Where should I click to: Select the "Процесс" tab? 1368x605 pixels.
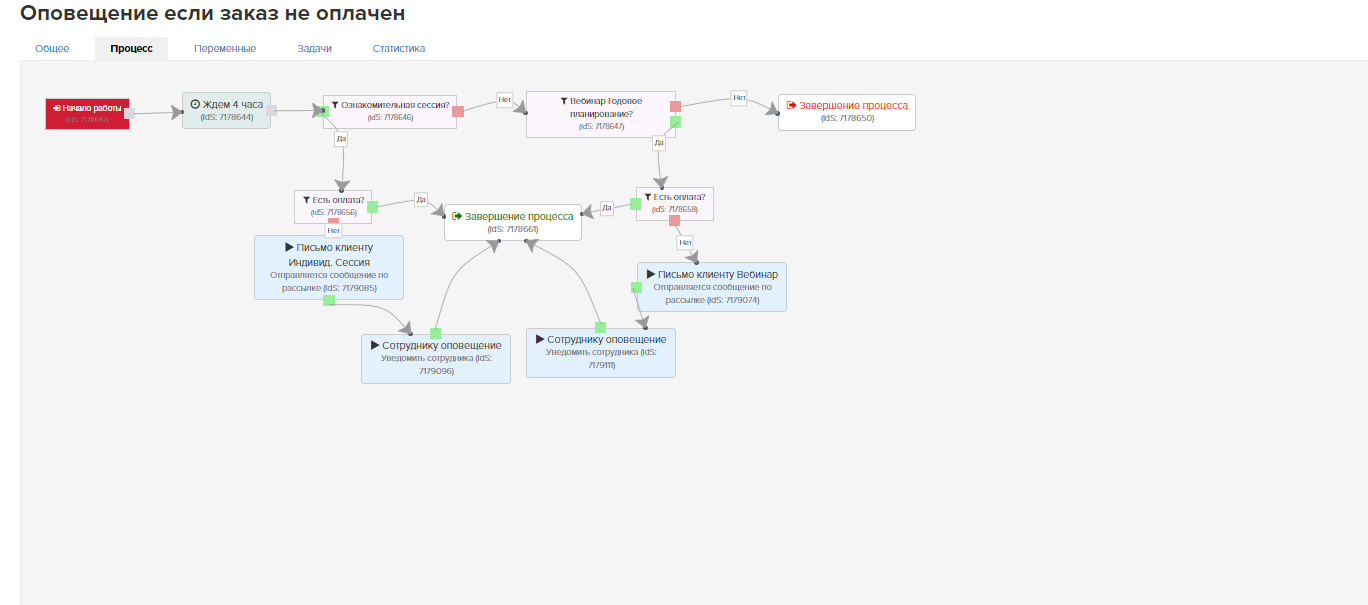[131, 48]
